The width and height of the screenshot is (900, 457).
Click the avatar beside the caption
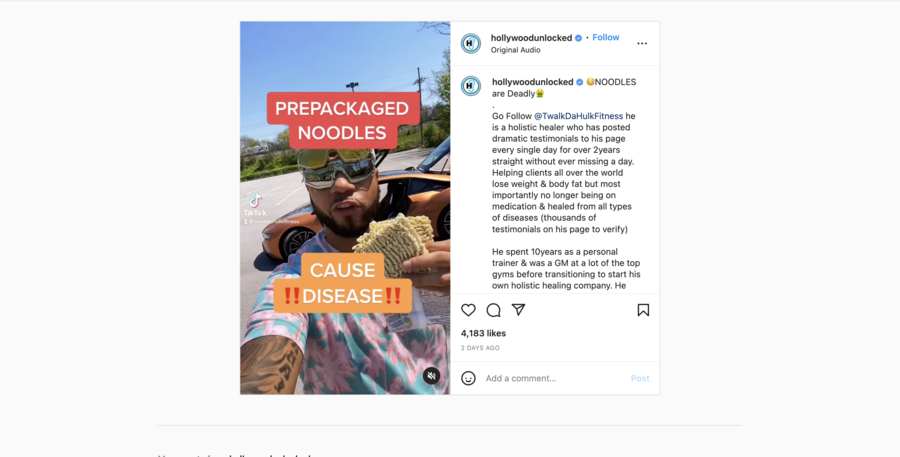click(x=471, y=86)
